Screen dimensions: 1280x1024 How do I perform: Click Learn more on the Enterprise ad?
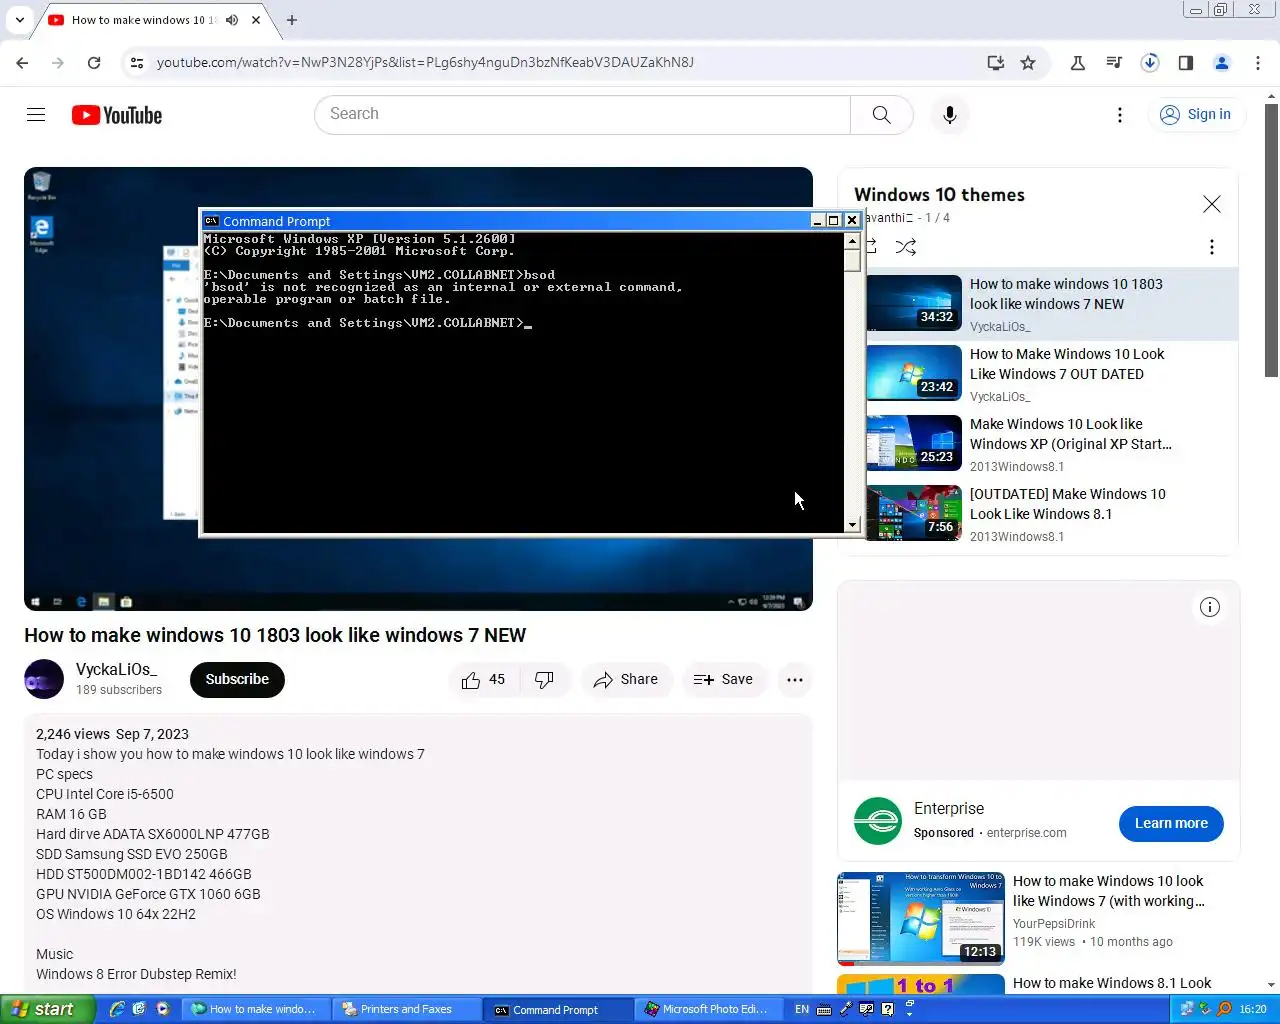click(x=1171, y=823)
